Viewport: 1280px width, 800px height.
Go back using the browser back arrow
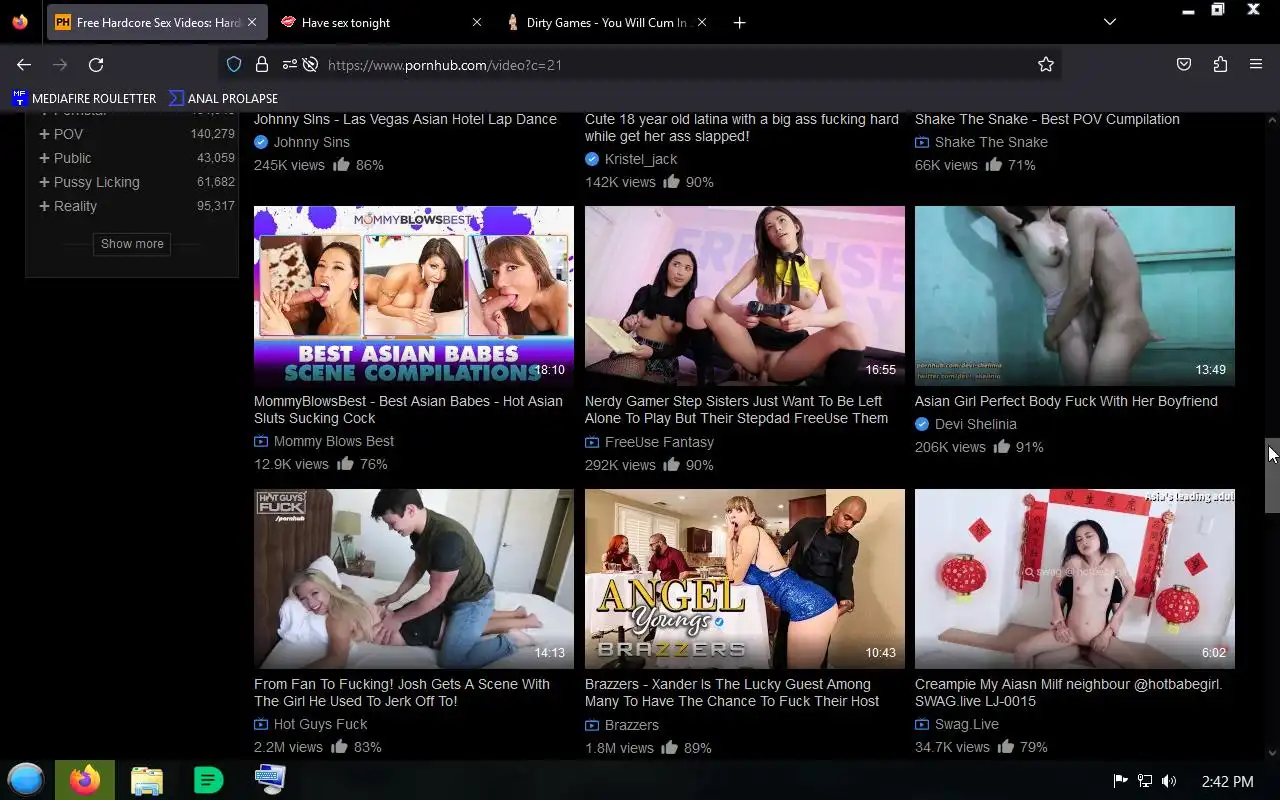click(24, 64)
